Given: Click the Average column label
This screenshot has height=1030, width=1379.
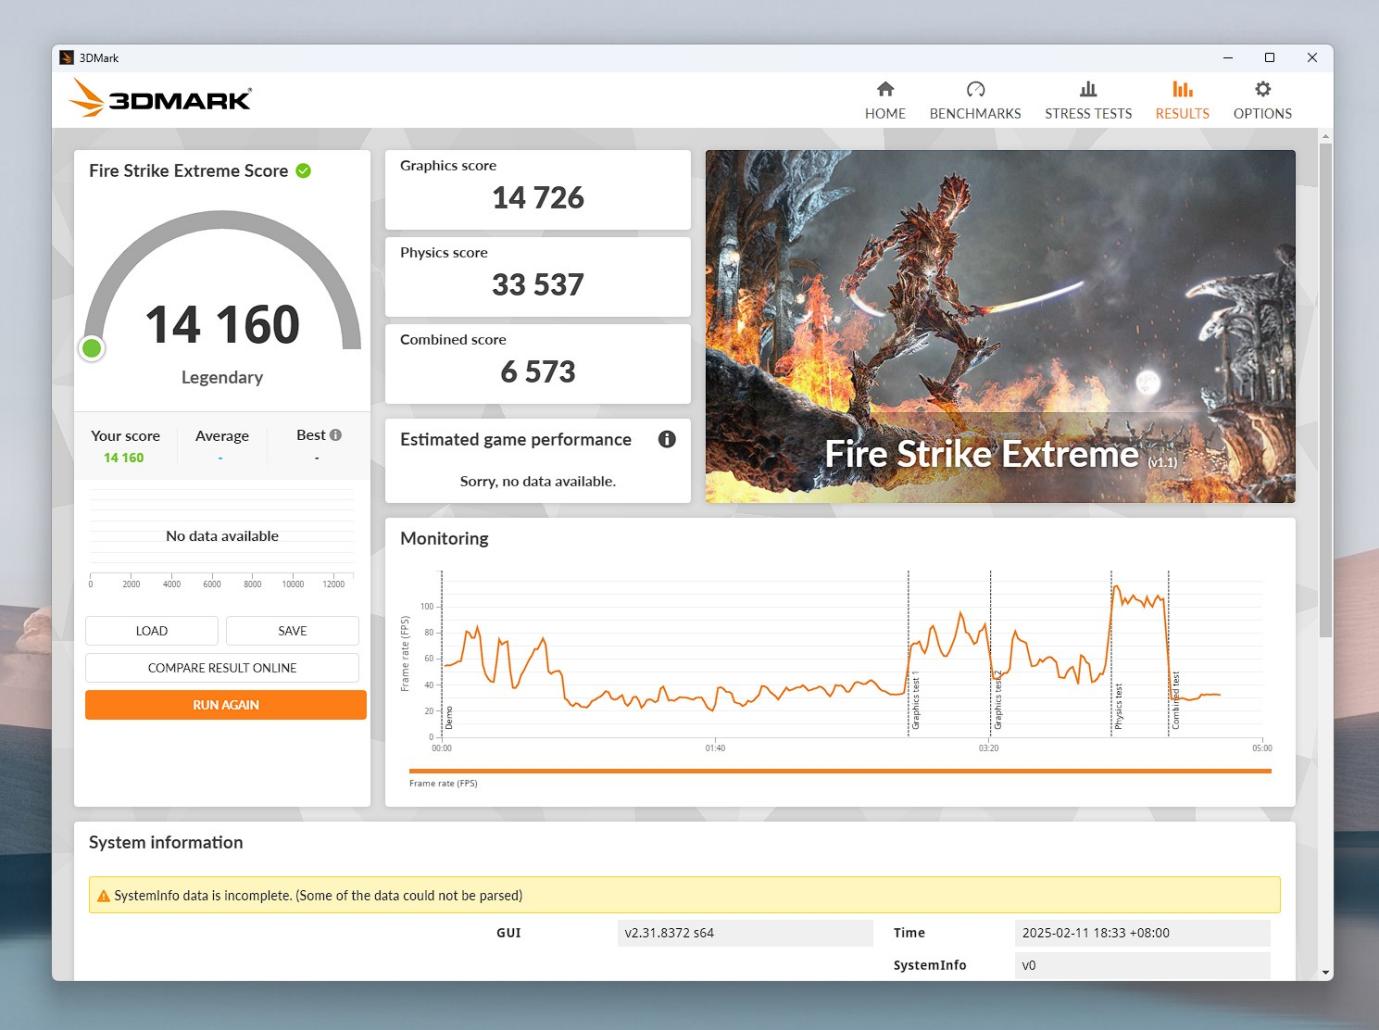Looking at the screenshot, I should pyautogui.click(x=222, y=436).
